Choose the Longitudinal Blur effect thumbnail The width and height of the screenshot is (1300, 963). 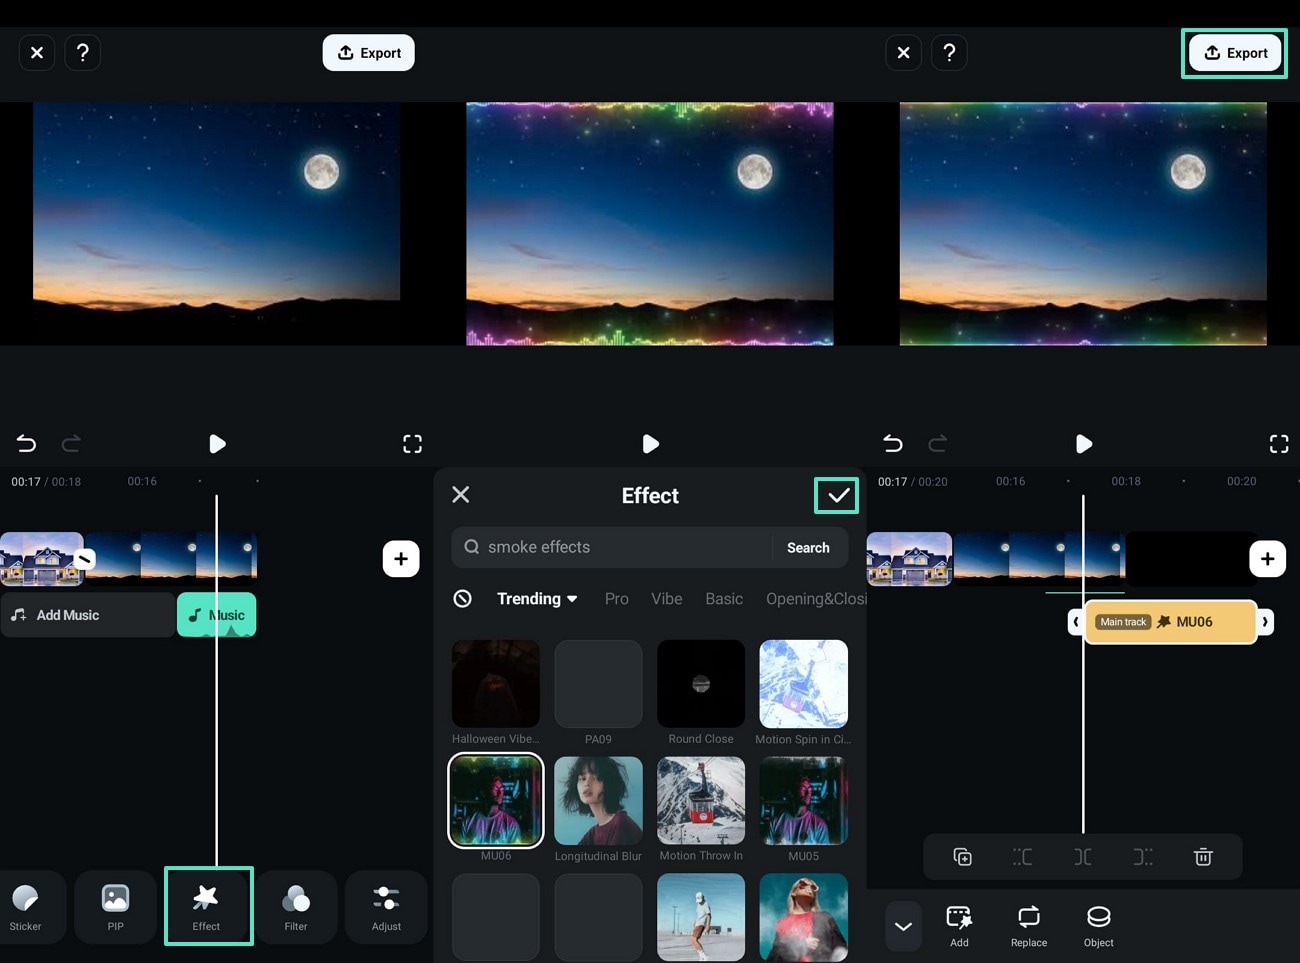click(x=598, y=801)
